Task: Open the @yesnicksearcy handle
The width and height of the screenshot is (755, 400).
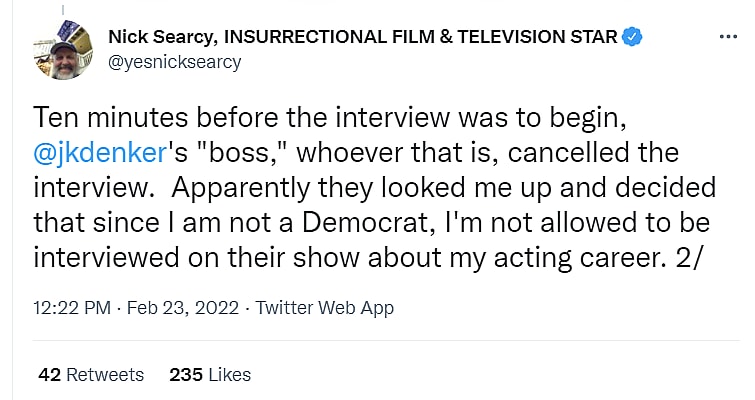Action: pyautogui.click(x=174, y=62)
